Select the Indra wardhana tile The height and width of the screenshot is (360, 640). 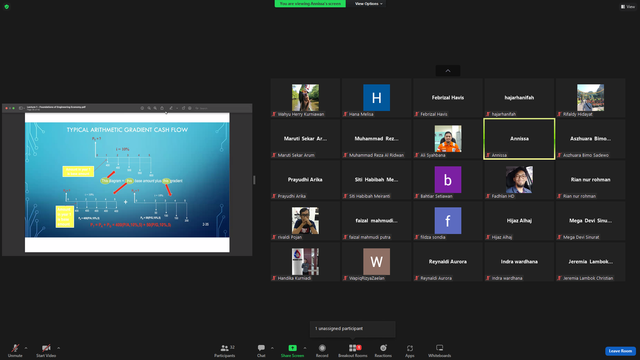click(x=519, y=262)
